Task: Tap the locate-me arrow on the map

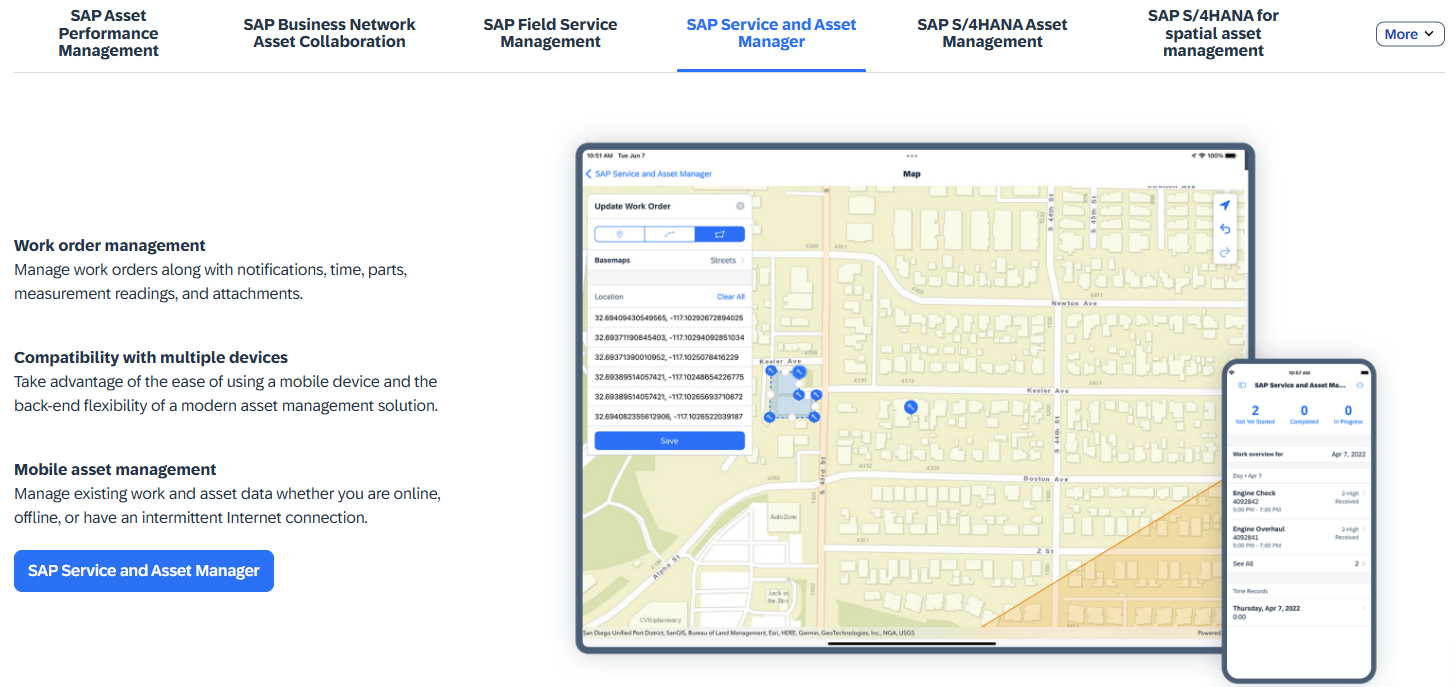Action: click(x=1225, y=205)
